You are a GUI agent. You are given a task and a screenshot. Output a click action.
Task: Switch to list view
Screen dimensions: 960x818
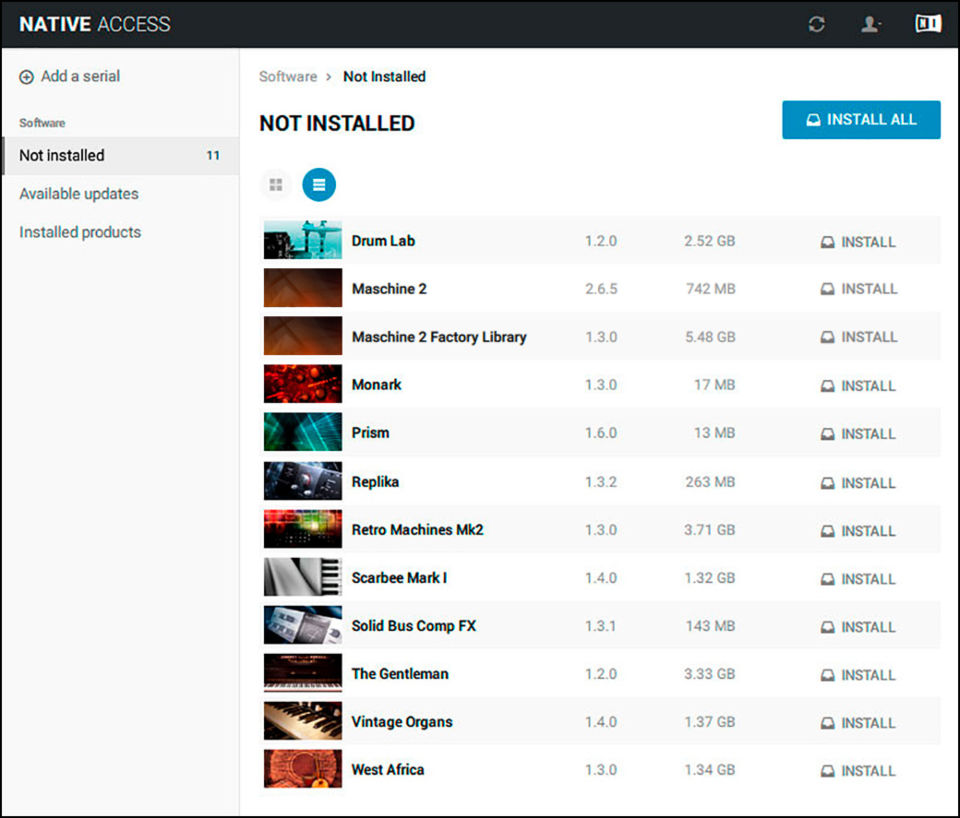tap(319, 184)
